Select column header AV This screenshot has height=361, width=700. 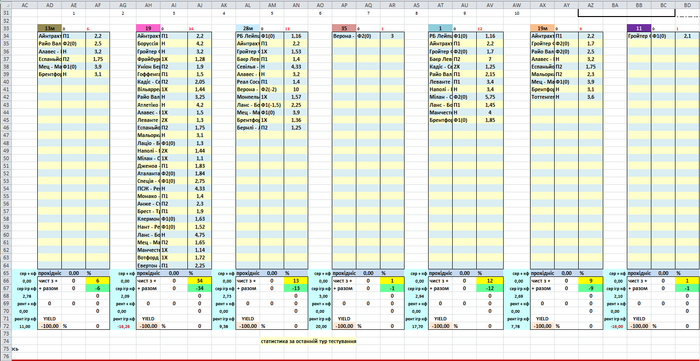pos(489,6)
